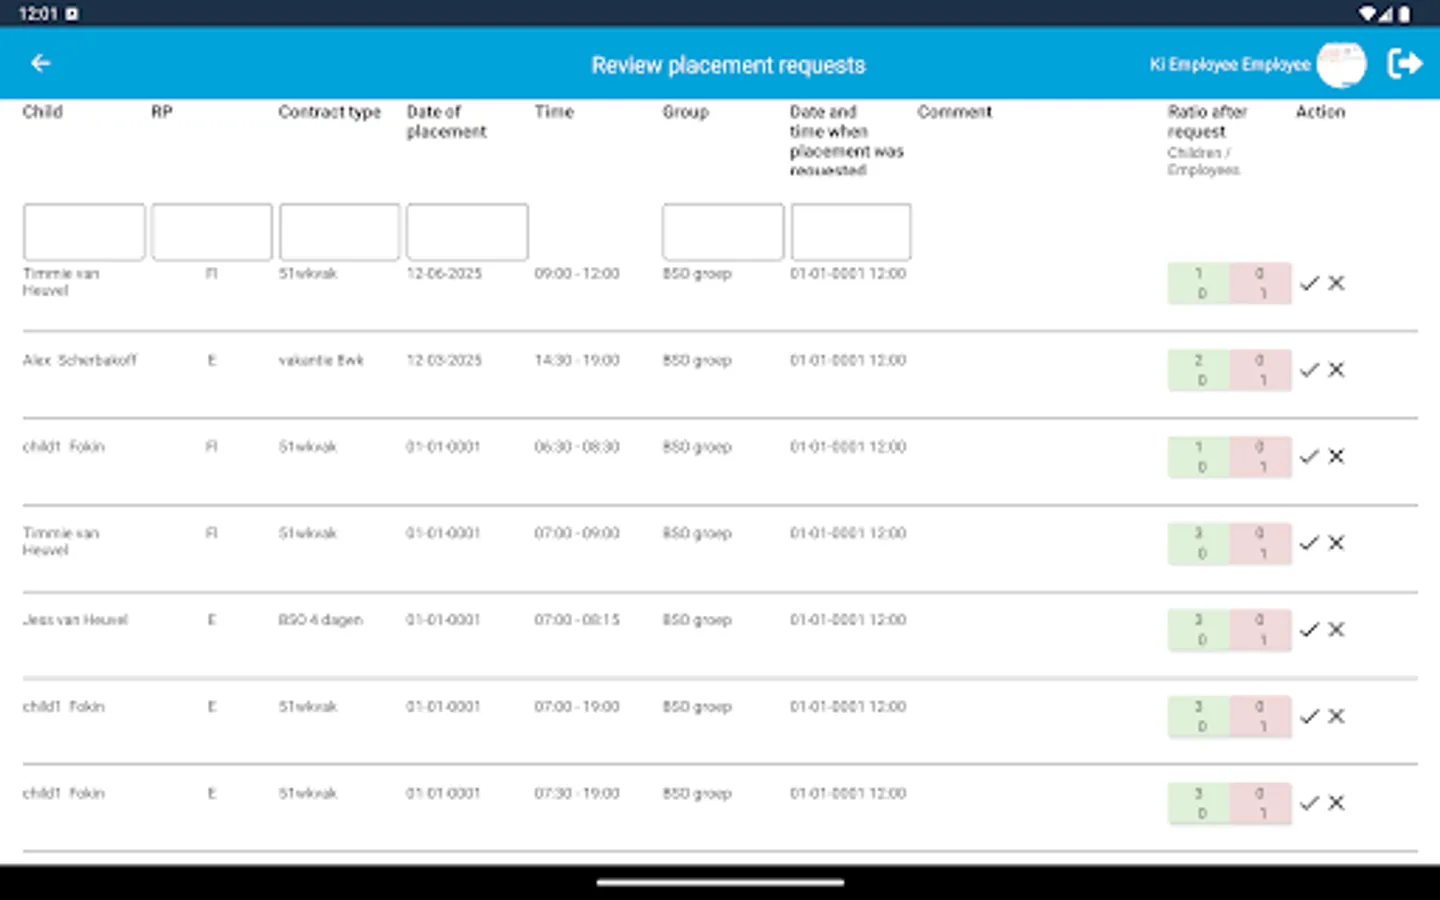Log out via the logout icon

coord(1404,63)
